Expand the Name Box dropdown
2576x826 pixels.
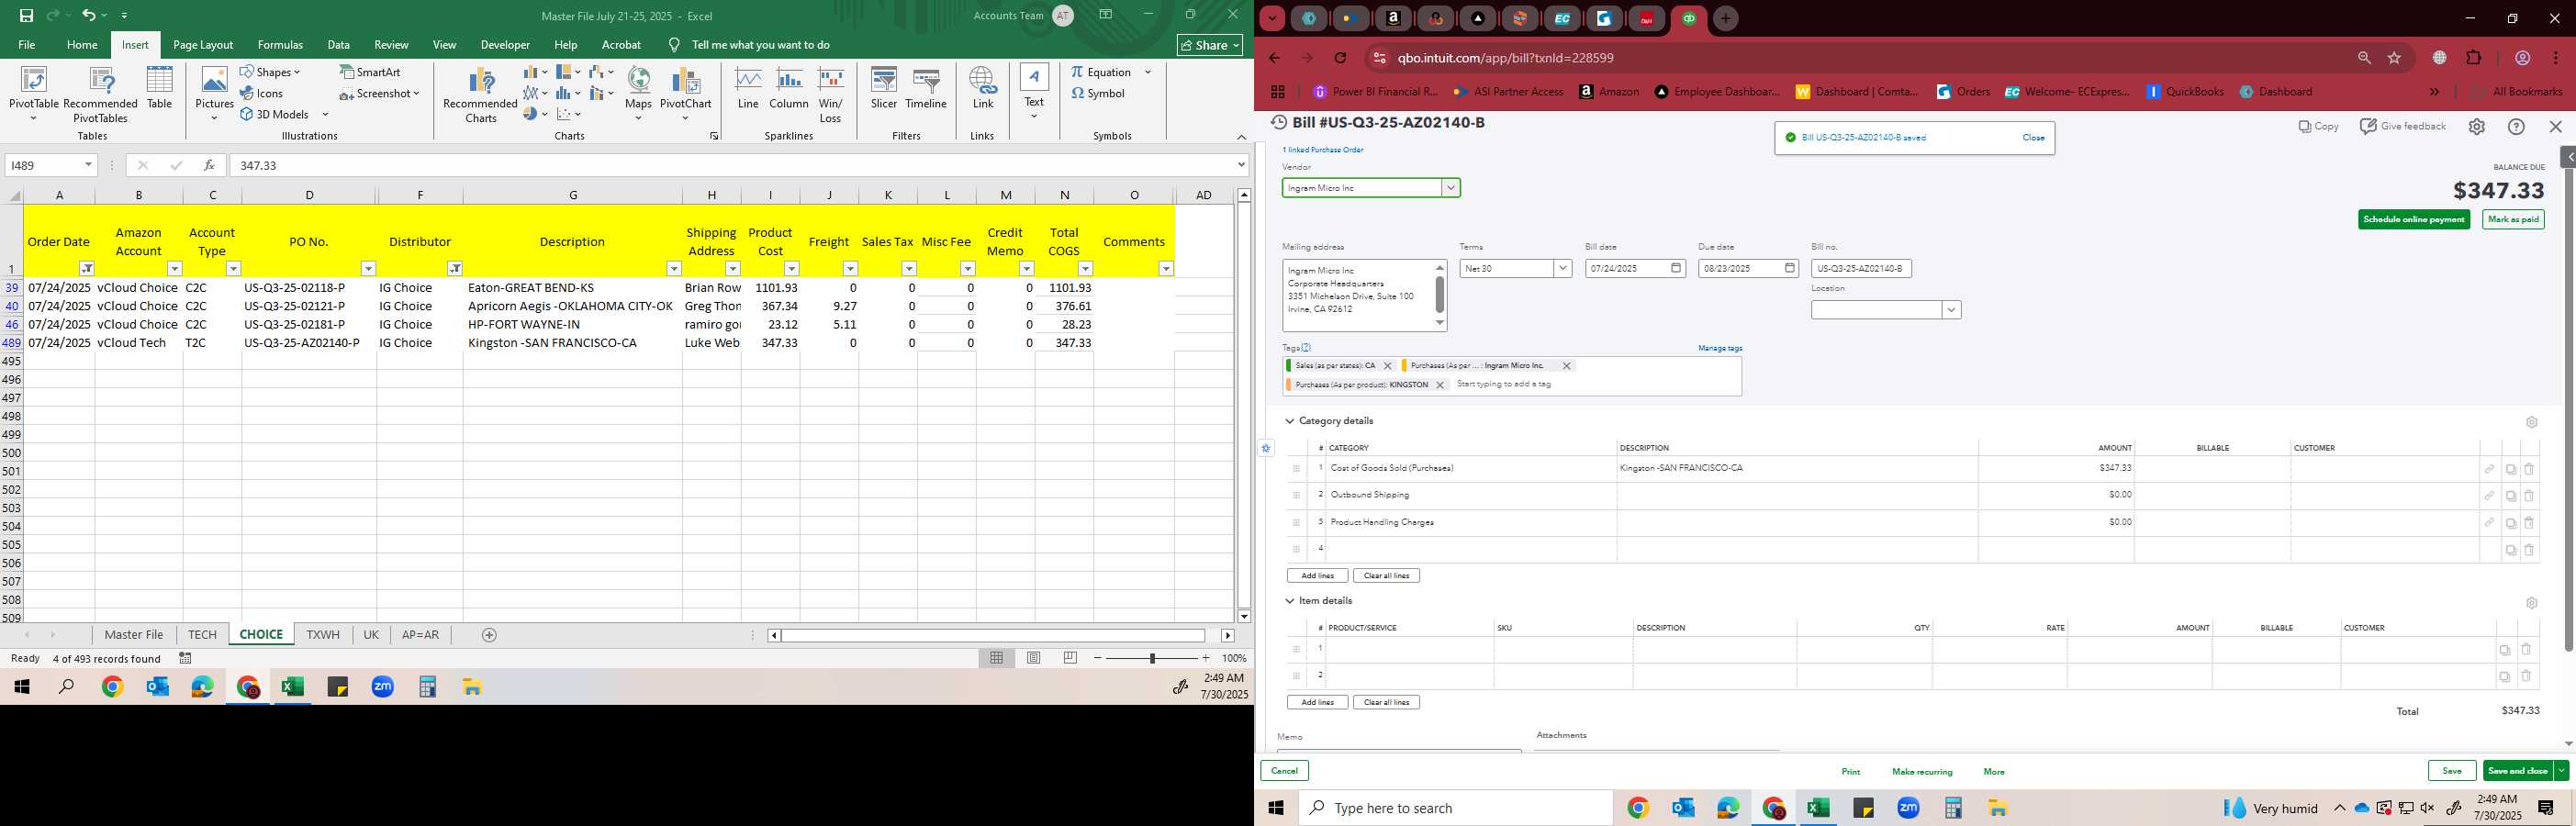coord(88,165)
